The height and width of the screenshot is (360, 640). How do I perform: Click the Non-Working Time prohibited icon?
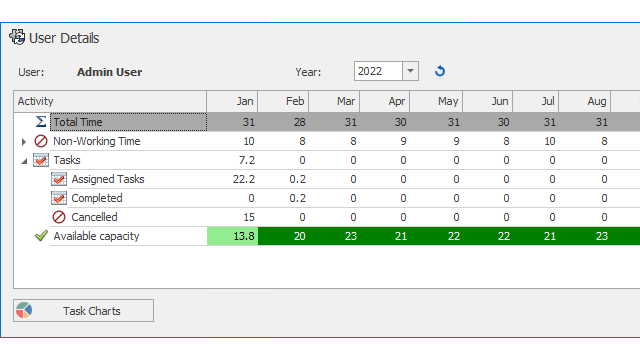pyautogui.click(x=41, y=141)
